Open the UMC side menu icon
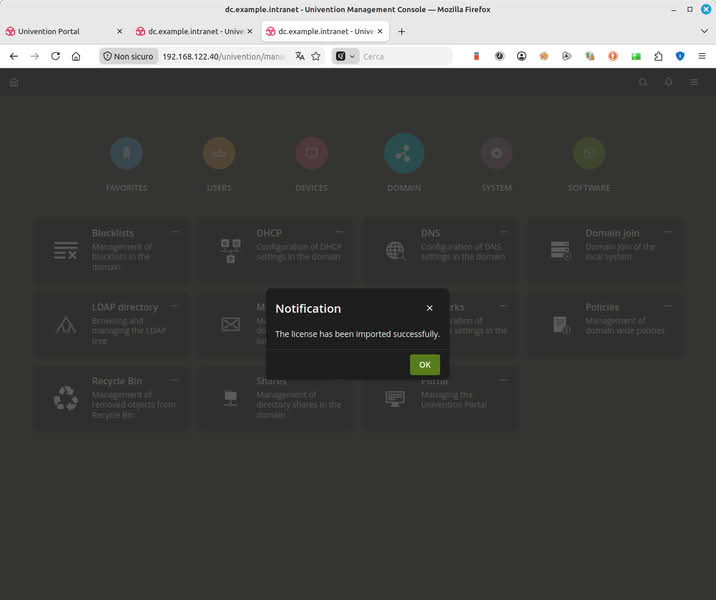 click(694, 82)
